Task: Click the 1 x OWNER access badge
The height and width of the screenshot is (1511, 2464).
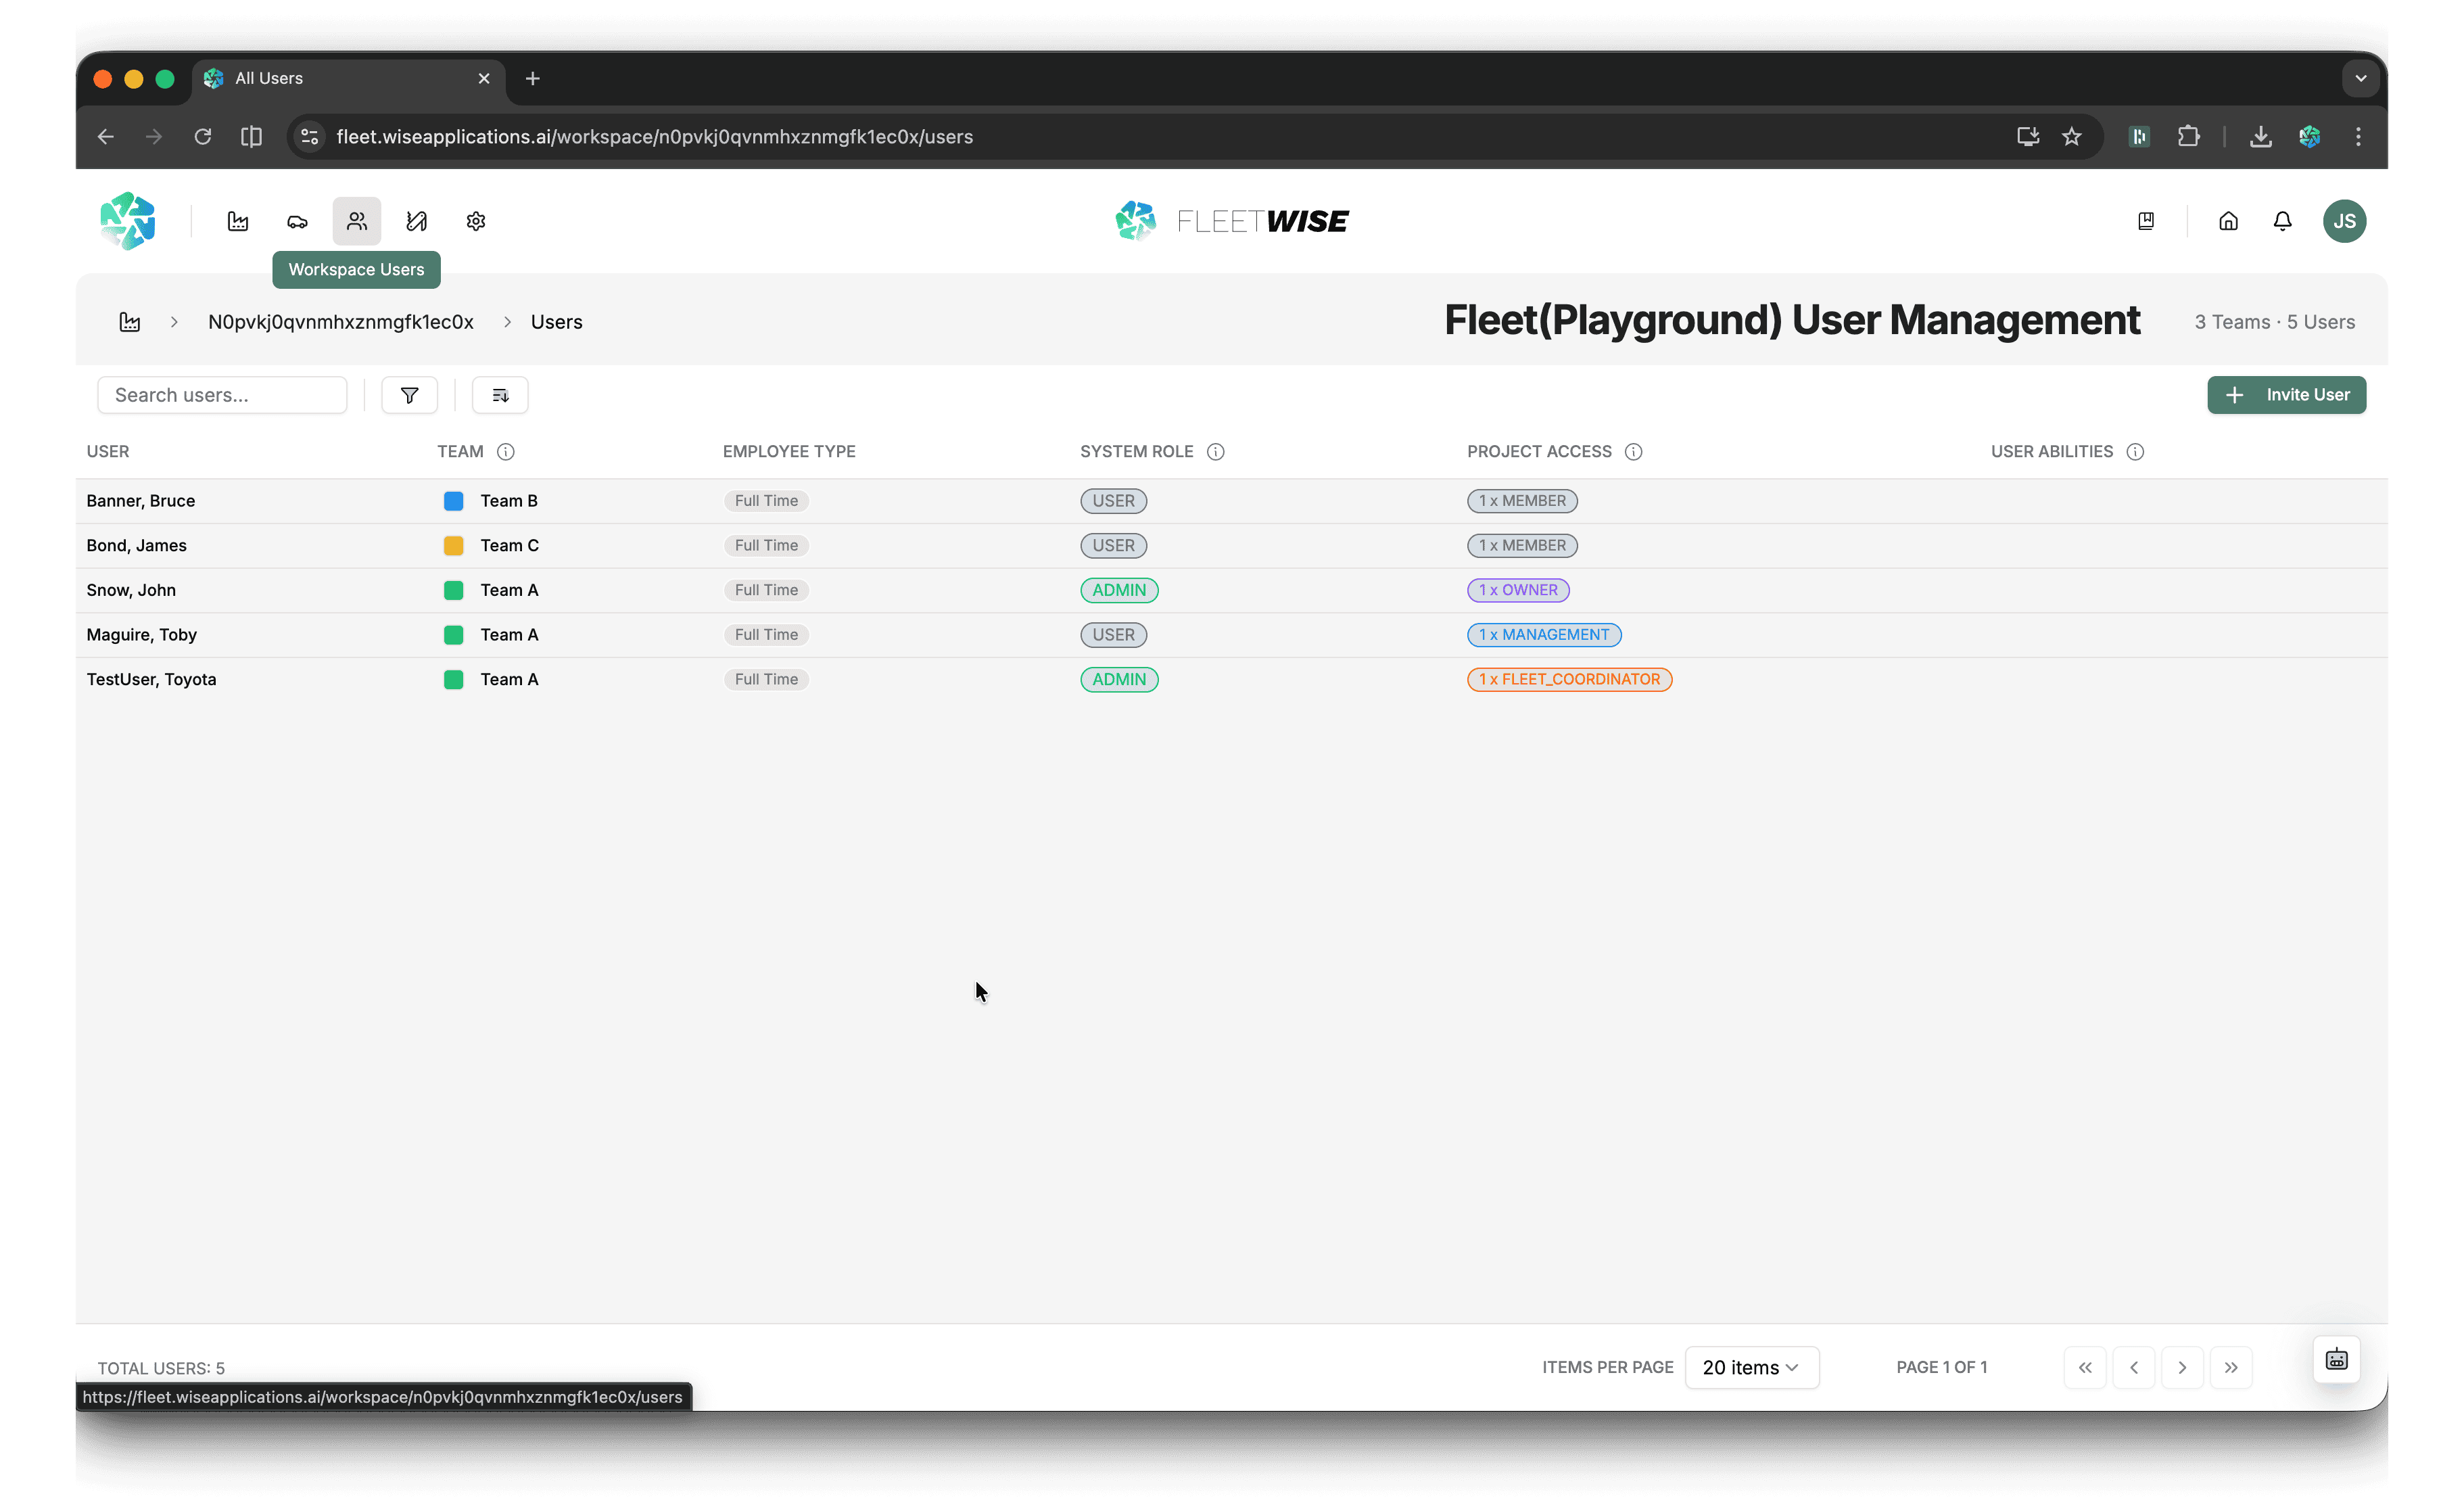Action: pos(1518,590)
